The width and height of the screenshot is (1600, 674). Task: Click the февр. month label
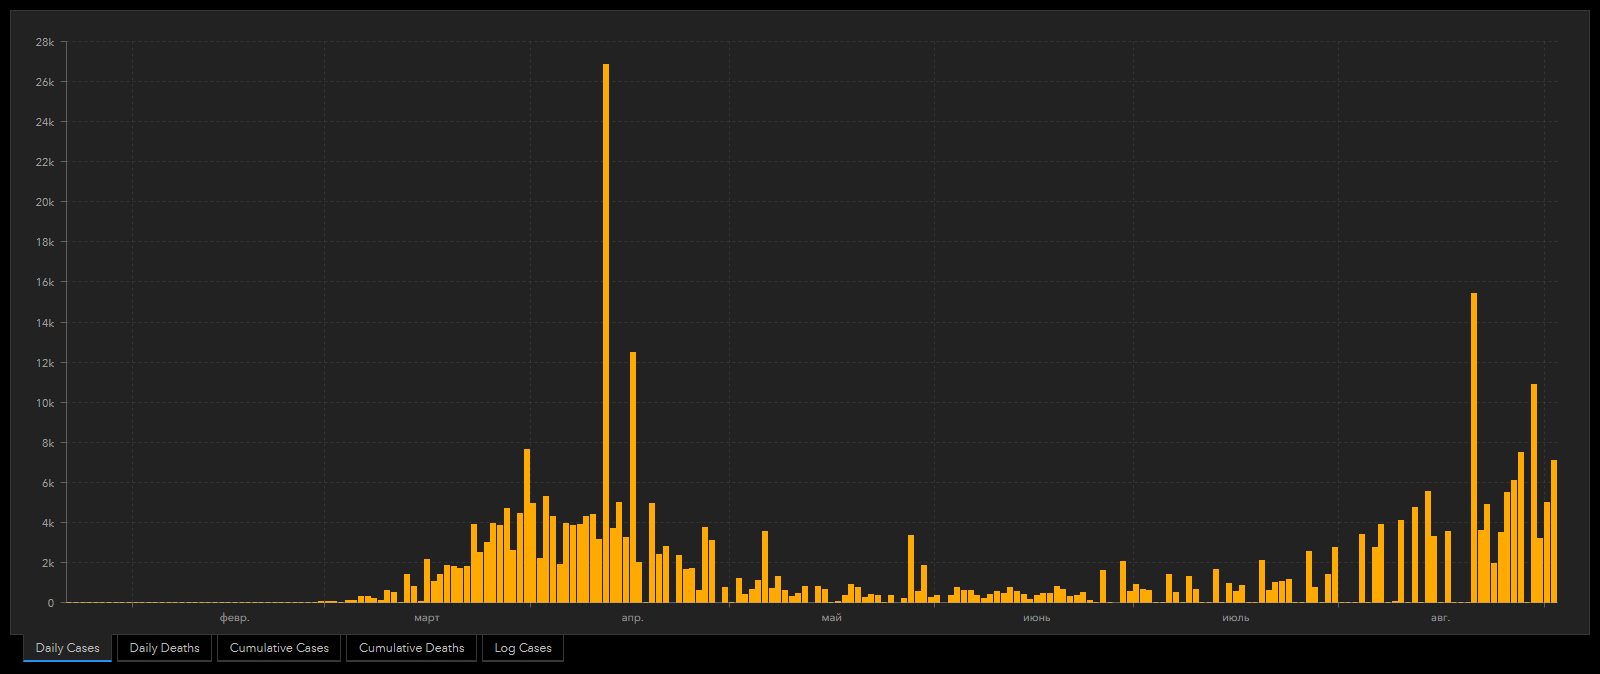[235, 618]
